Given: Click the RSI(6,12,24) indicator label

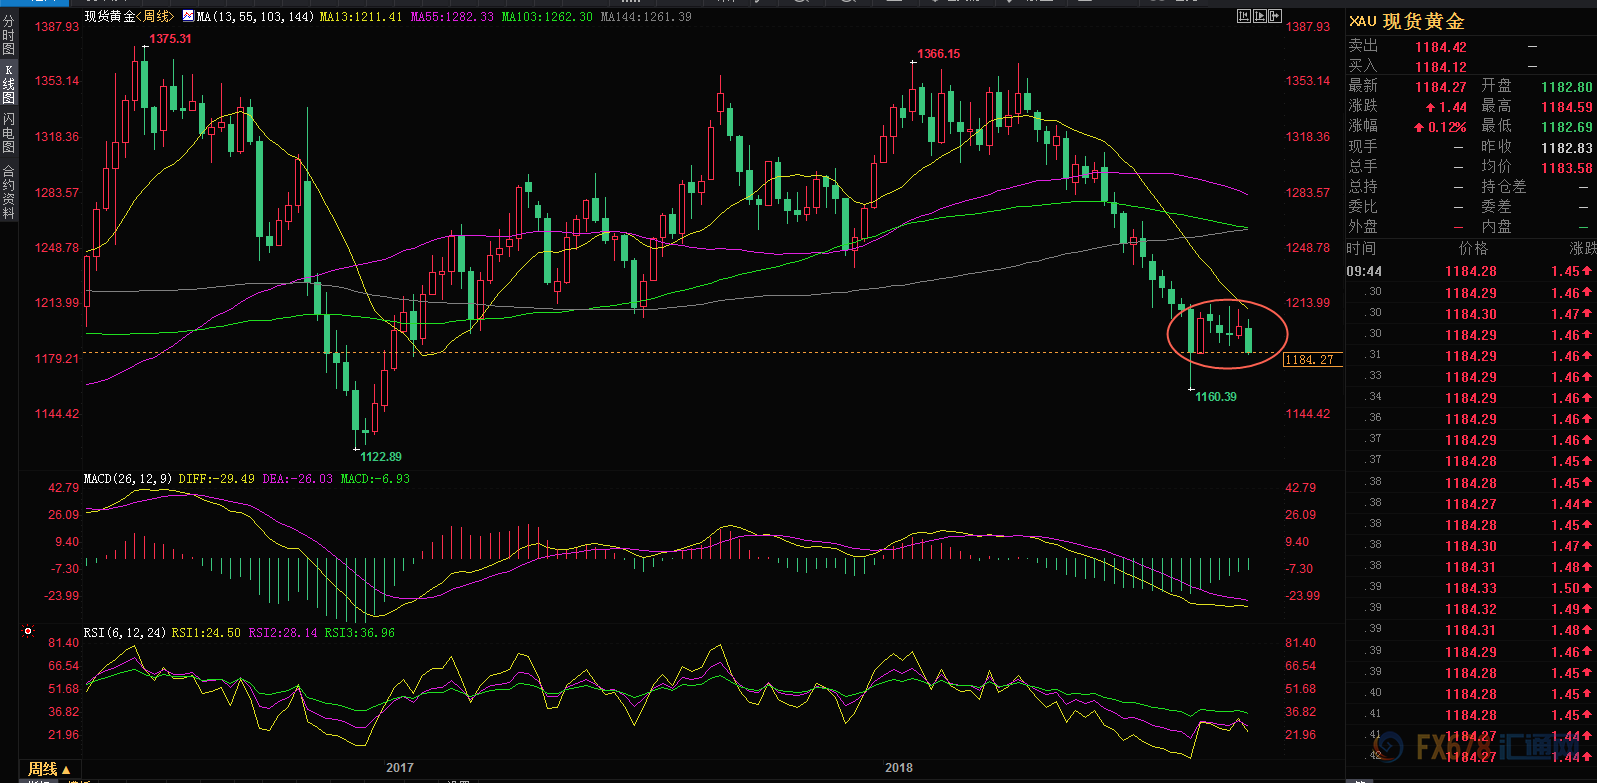Looking at the screenshot, I should pyautogui.click(x=125, y=633).
